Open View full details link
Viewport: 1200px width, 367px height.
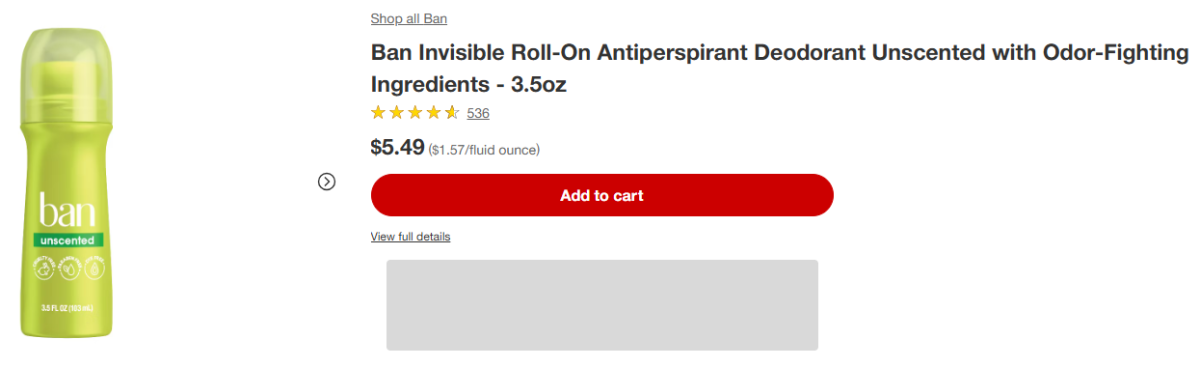click(411, 237)
